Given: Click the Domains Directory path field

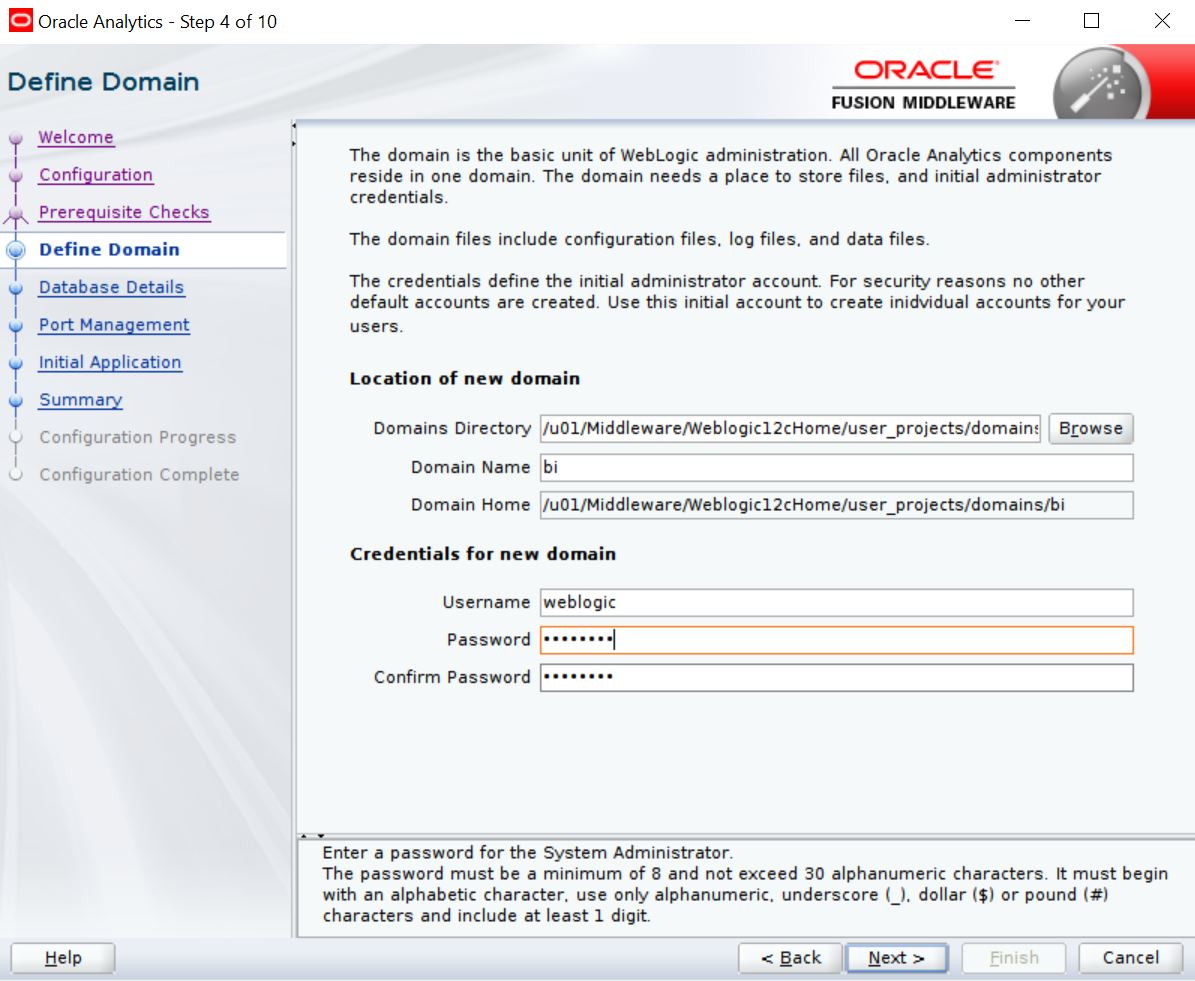Looking at the screenshot, I should (790, 428).
